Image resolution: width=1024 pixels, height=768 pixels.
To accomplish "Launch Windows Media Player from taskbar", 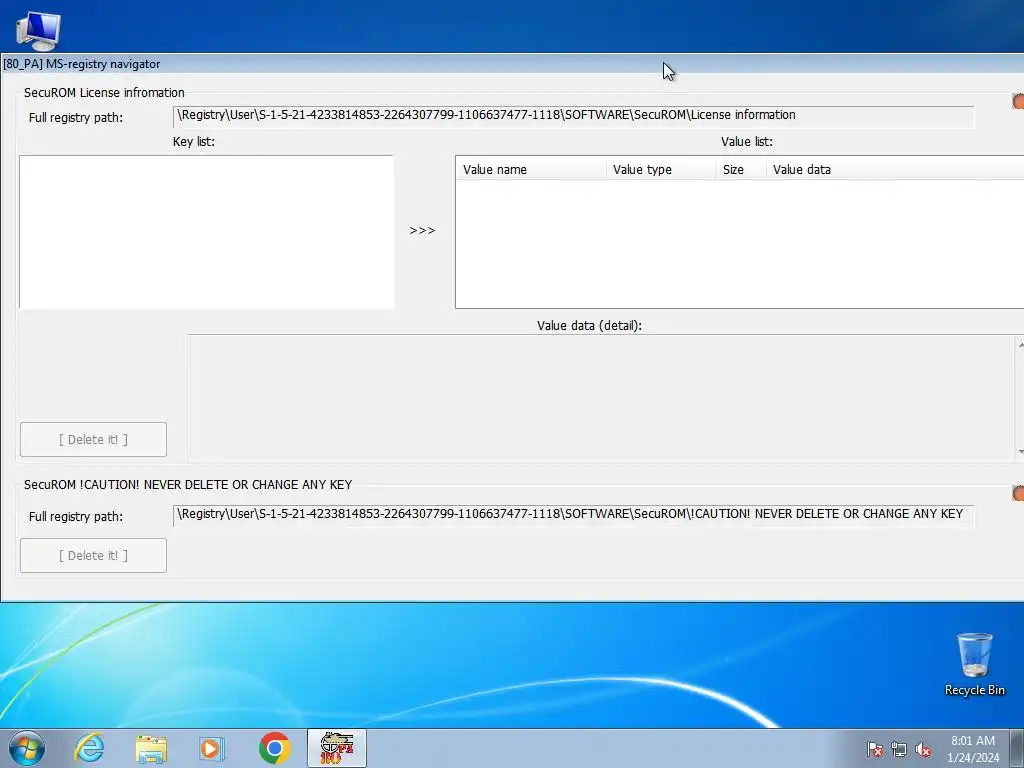I will pyautogui.click(x=212, y=748).
